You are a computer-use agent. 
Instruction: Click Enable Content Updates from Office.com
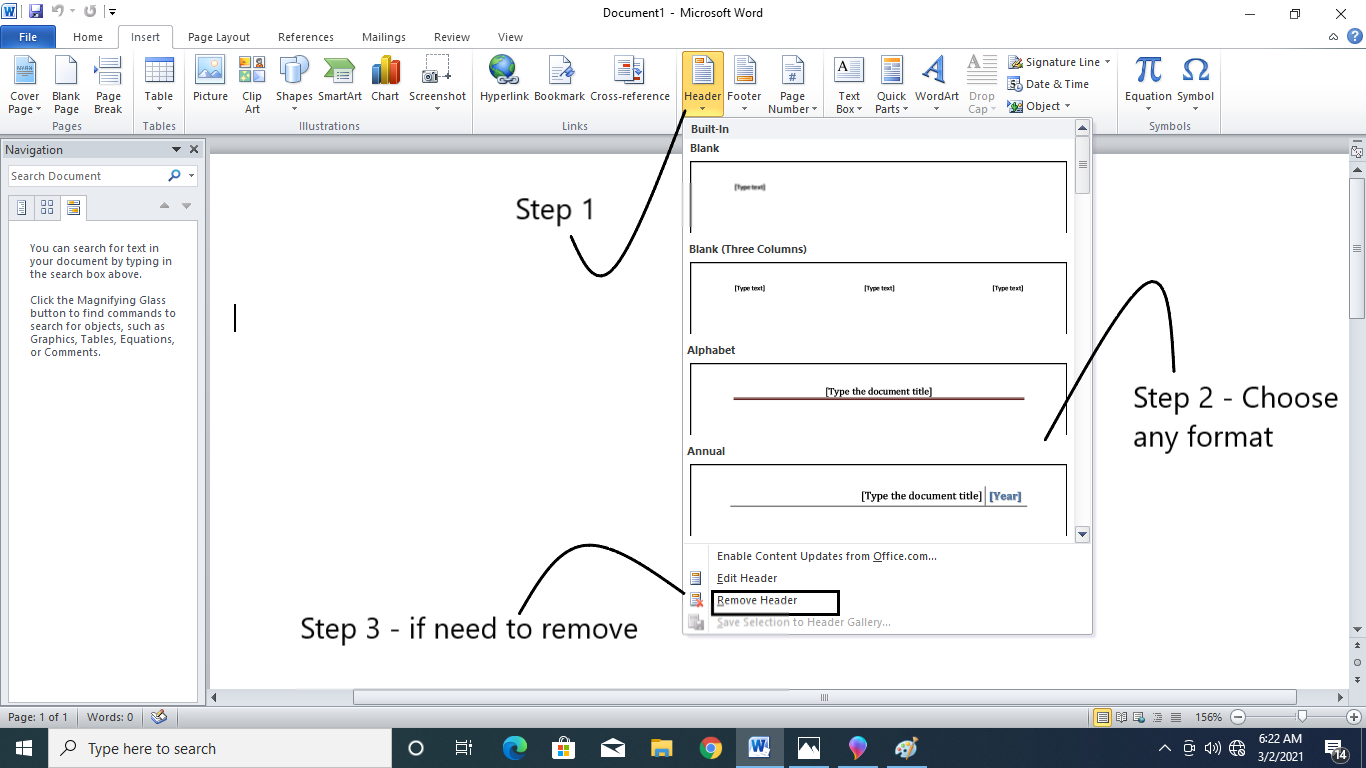(x=826, y=556)
